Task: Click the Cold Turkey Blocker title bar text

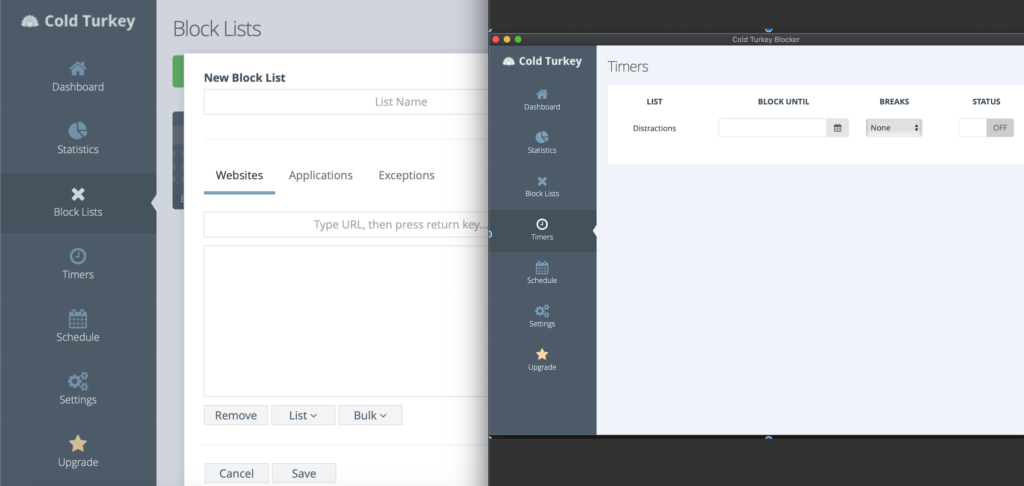Action: tap(765, 40)
